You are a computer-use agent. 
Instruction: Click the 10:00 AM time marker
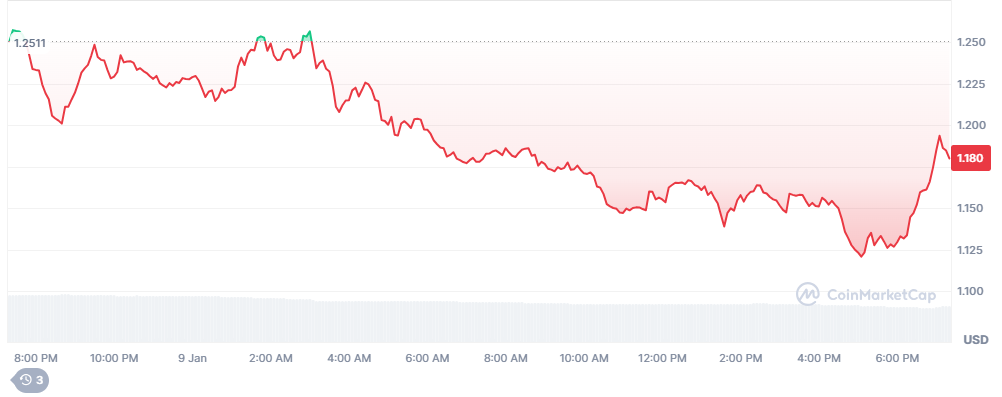click(x=584, y=359)
